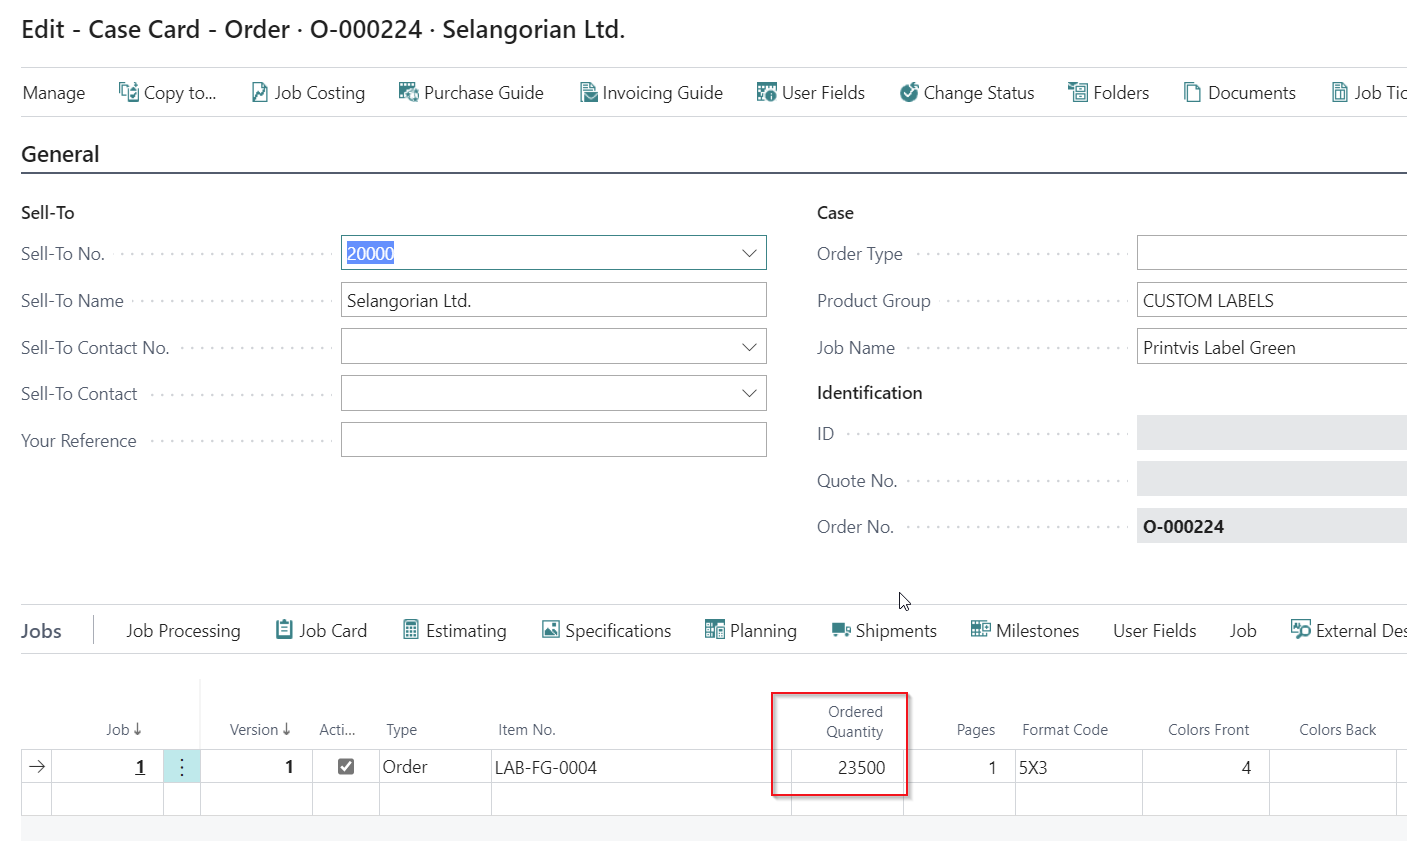Click the Acti... column header
The height and width of the screenshot is (841, 1407).
tap(337, 730)
